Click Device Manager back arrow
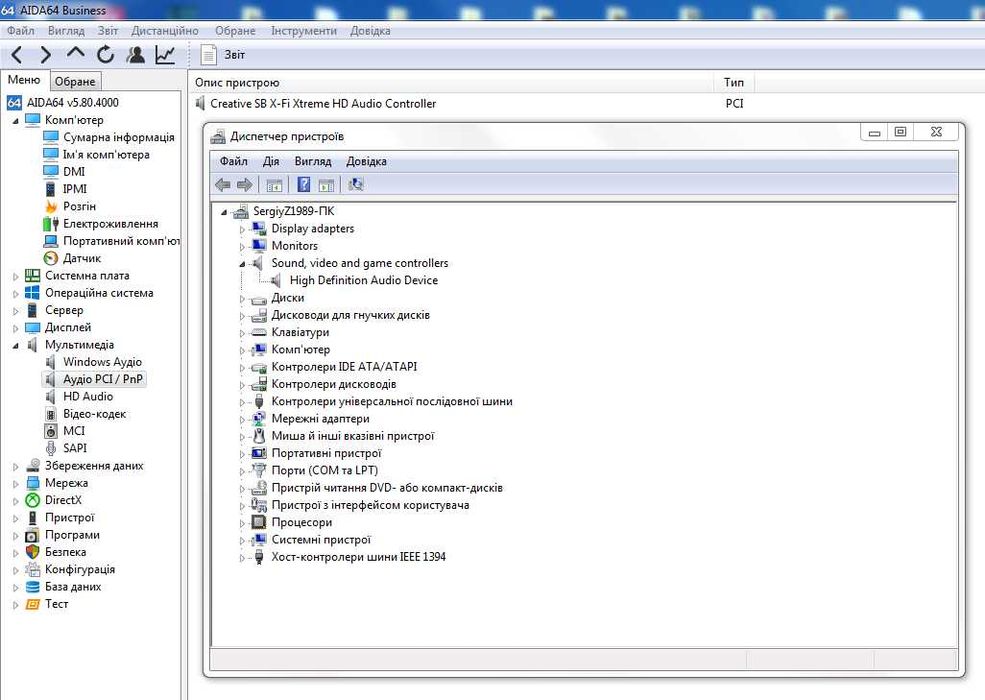The width and height of the screenshot is (985, 700). tap(222, 185)
